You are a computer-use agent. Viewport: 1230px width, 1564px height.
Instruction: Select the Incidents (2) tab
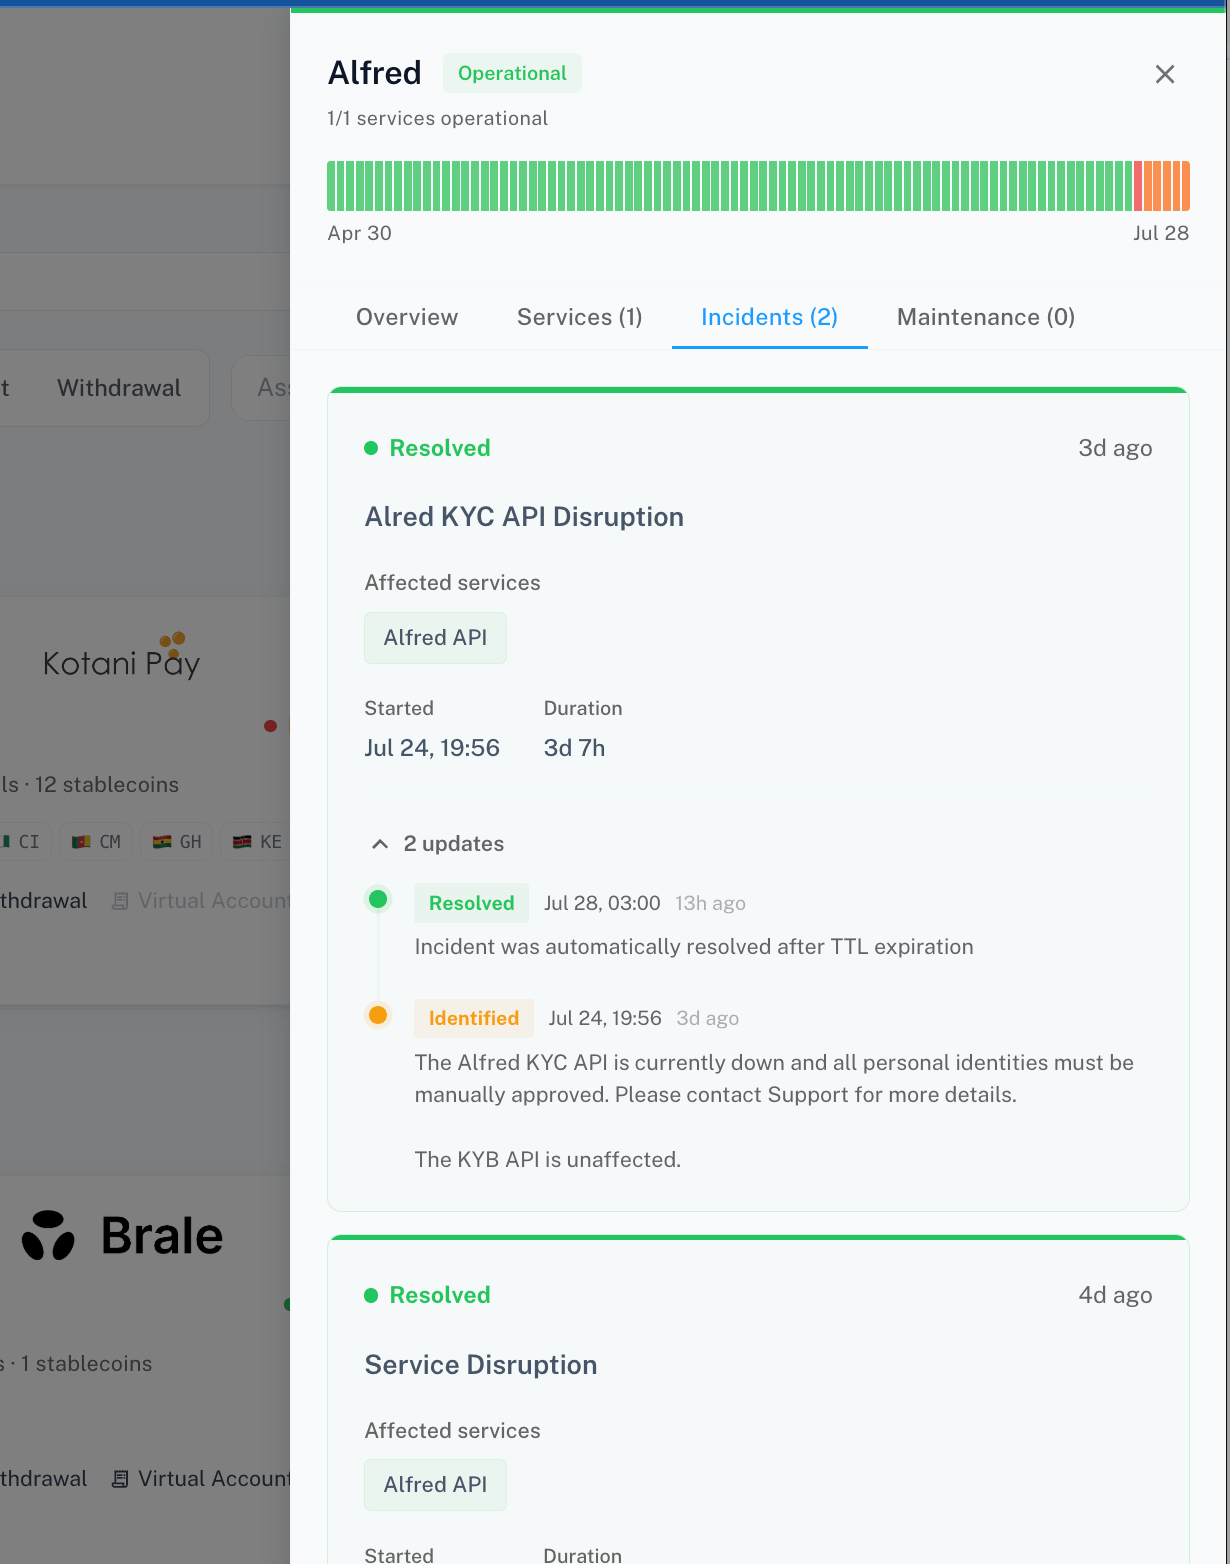tap(769, 317)
